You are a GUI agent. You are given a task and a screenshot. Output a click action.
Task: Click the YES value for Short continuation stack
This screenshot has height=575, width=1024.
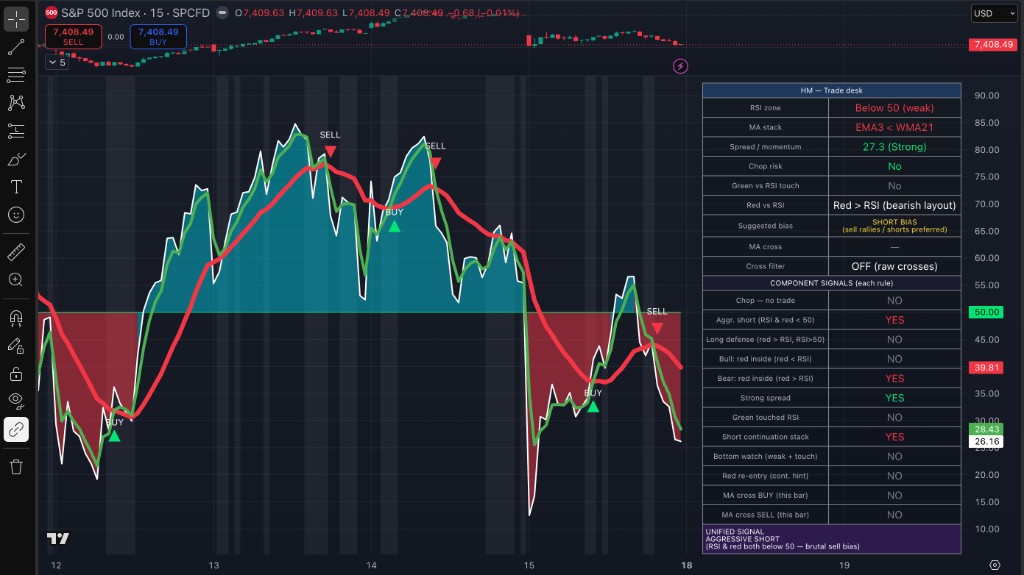[x=894, y=436]
